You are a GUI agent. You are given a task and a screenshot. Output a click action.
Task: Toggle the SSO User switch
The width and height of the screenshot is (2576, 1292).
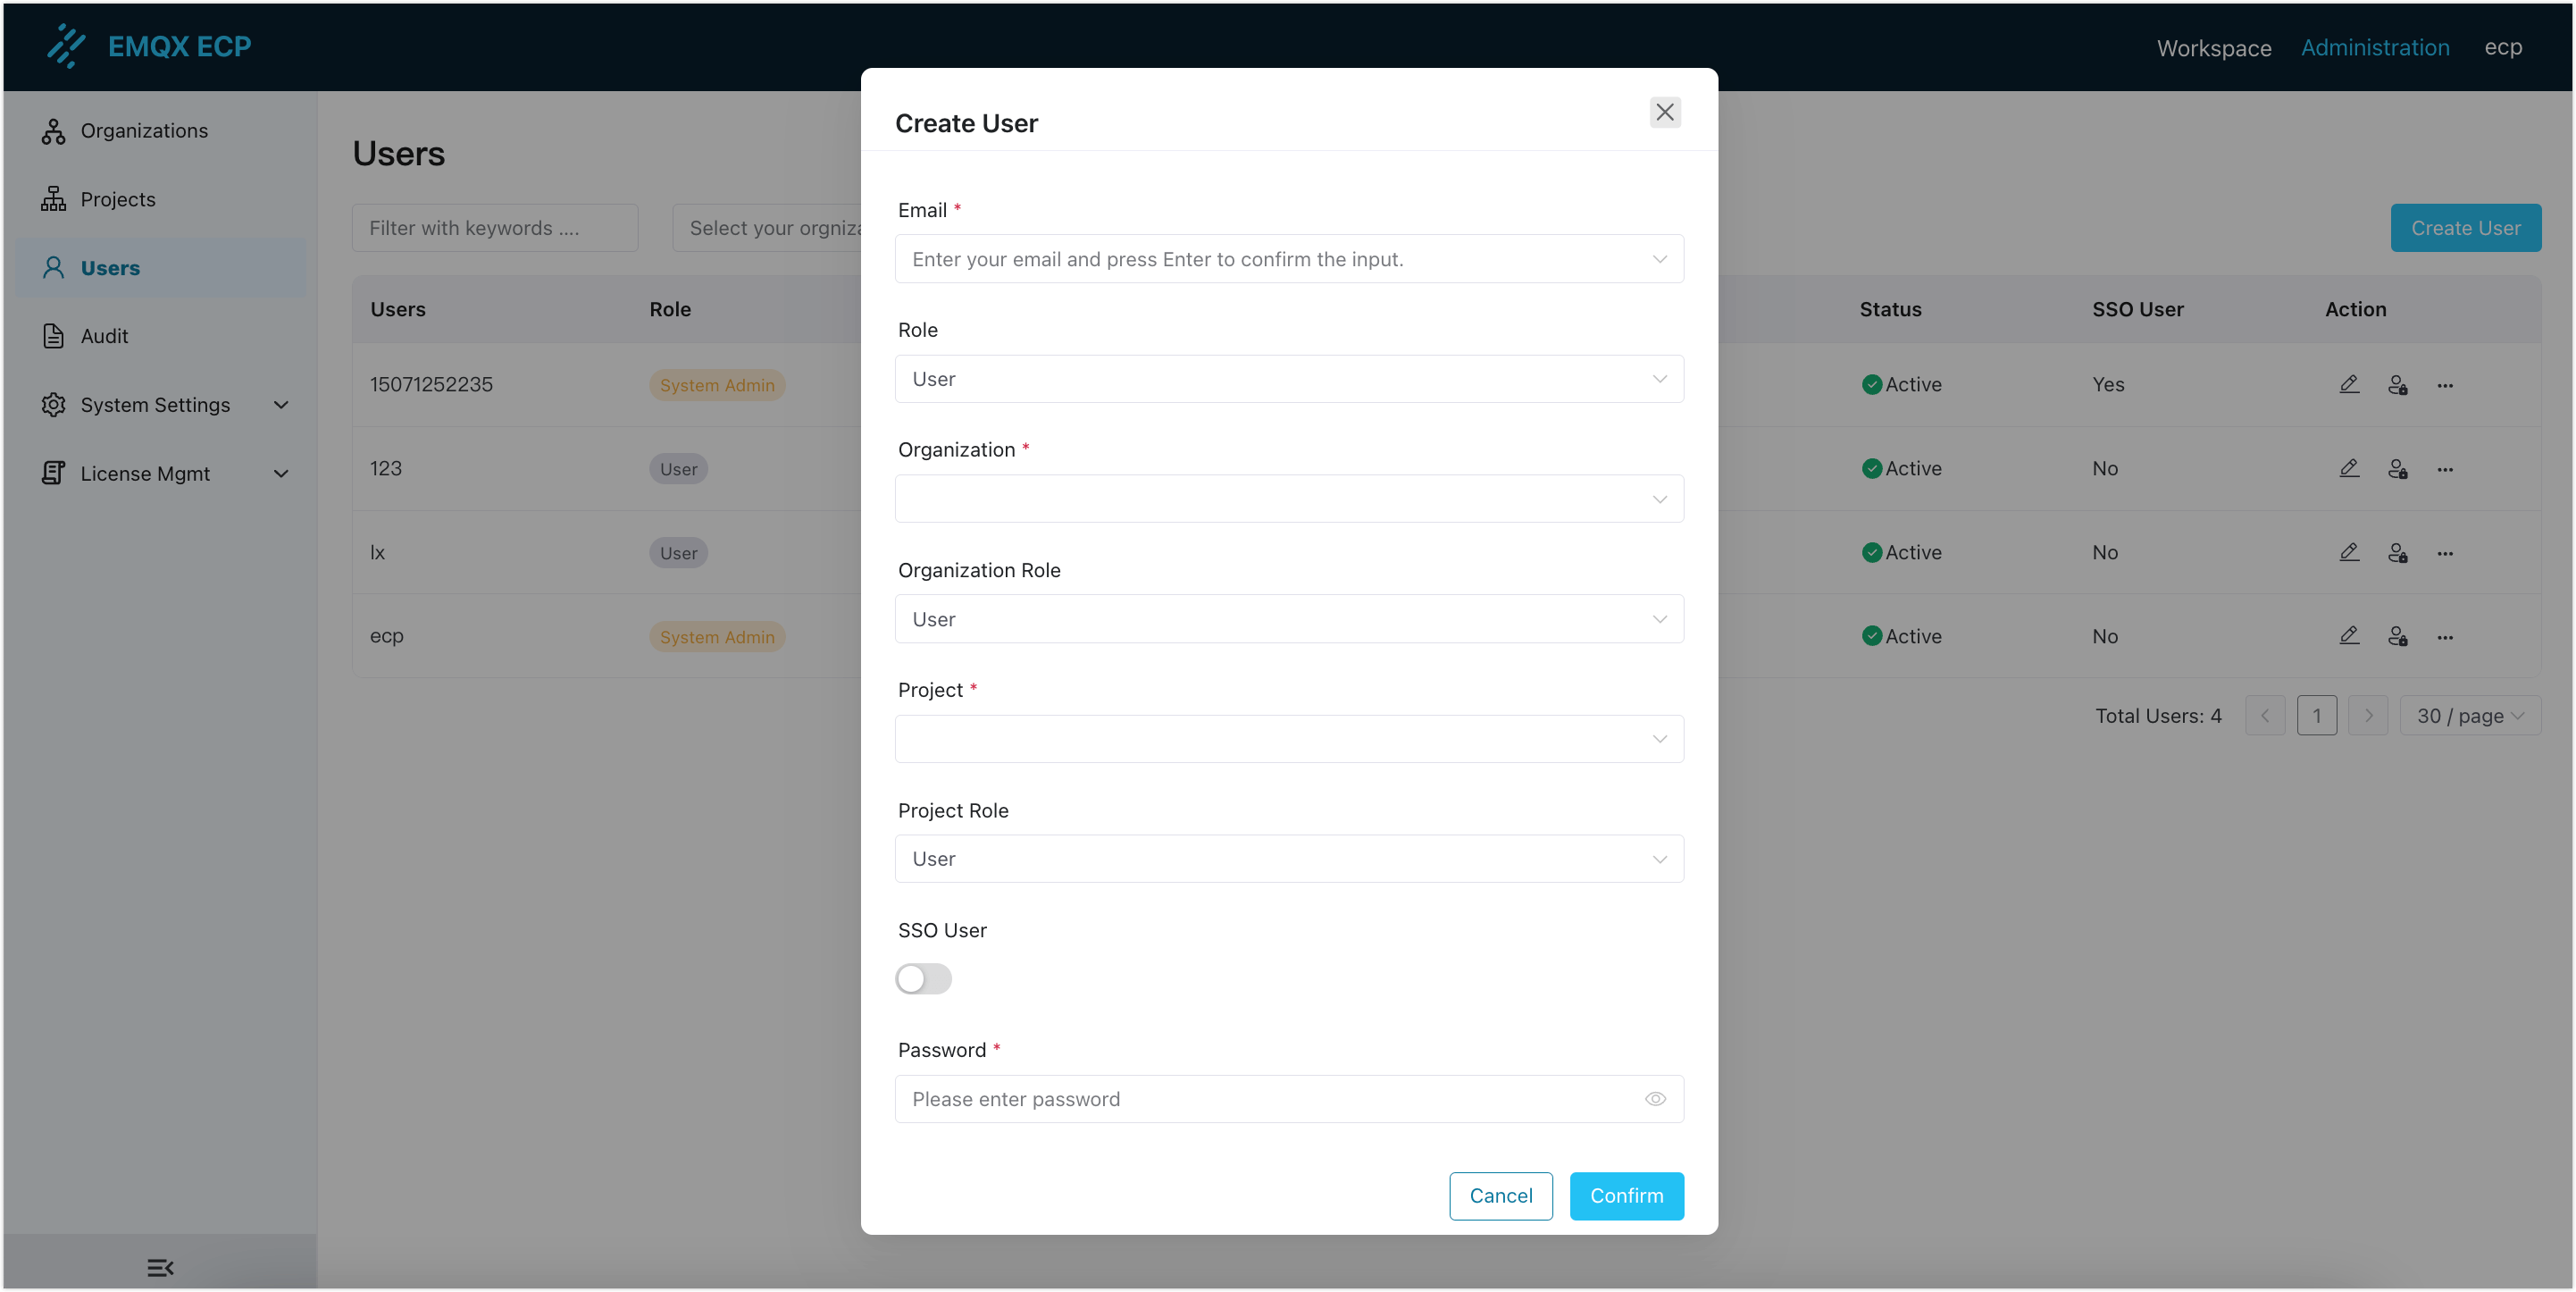pos(923,978)
